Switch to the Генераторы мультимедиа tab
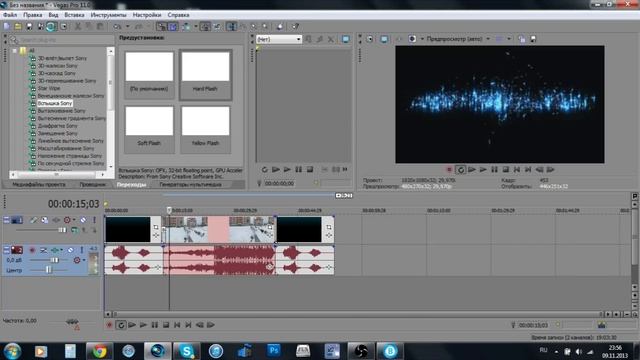 (x=190, y=184)
